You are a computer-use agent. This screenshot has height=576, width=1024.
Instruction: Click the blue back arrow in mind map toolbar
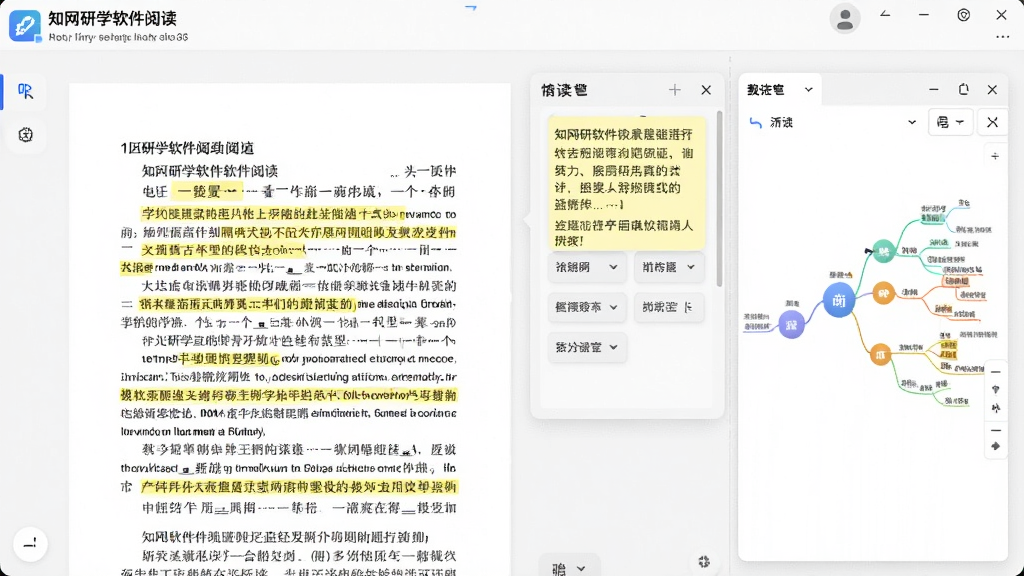(x=756, y=122)
